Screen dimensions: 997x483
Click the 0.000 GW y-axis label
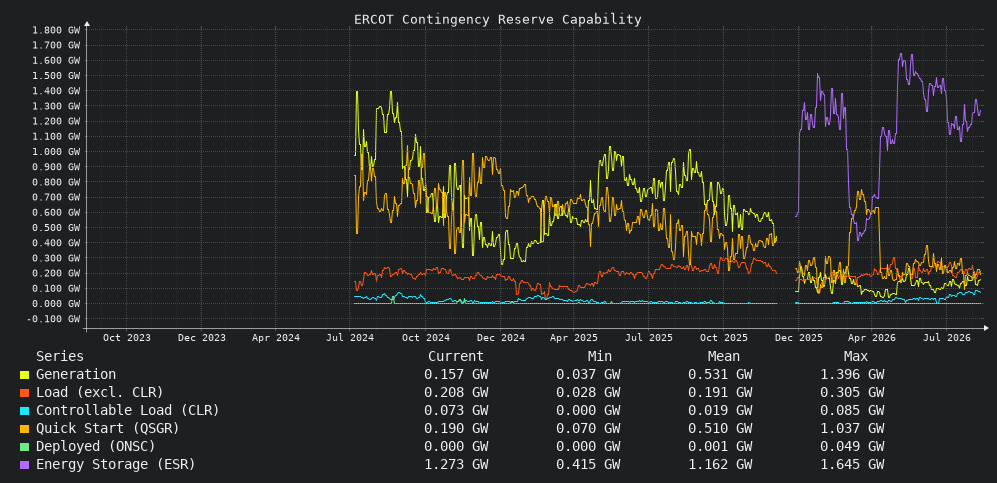click(56, 304)
